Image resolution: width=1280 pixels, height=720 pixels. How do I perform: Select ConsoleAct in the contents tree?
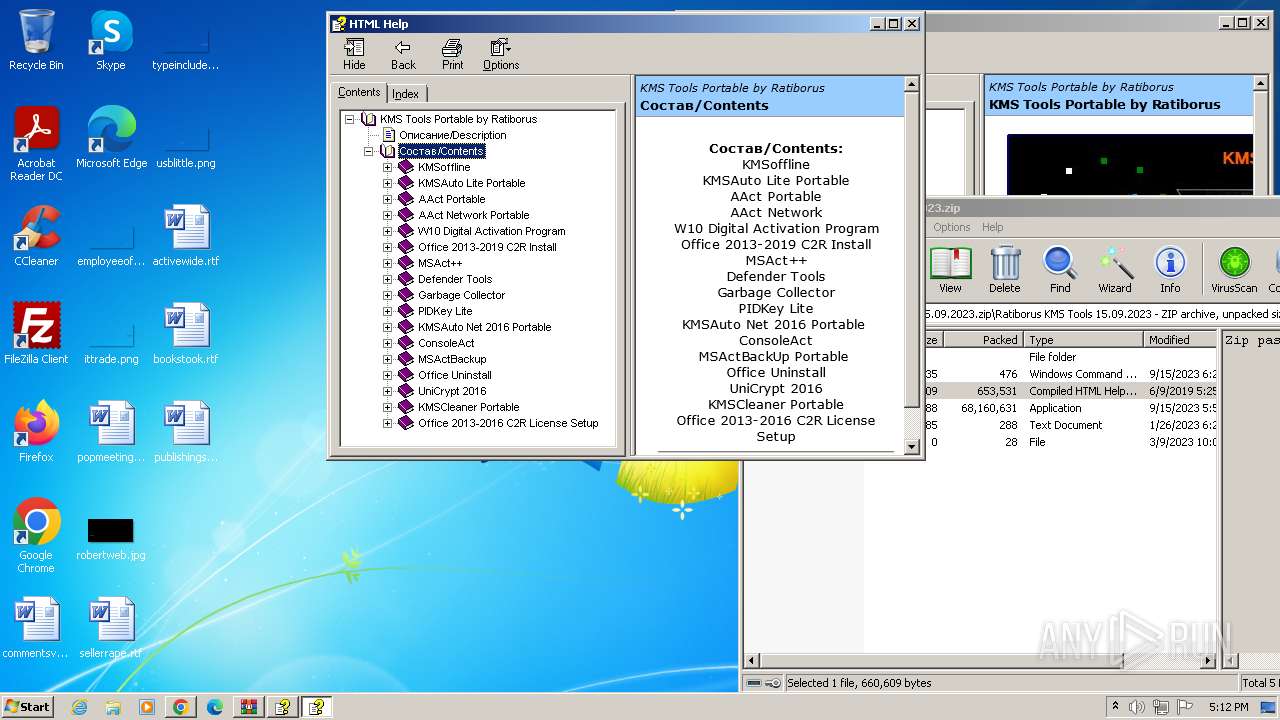(x=446, y=343)
